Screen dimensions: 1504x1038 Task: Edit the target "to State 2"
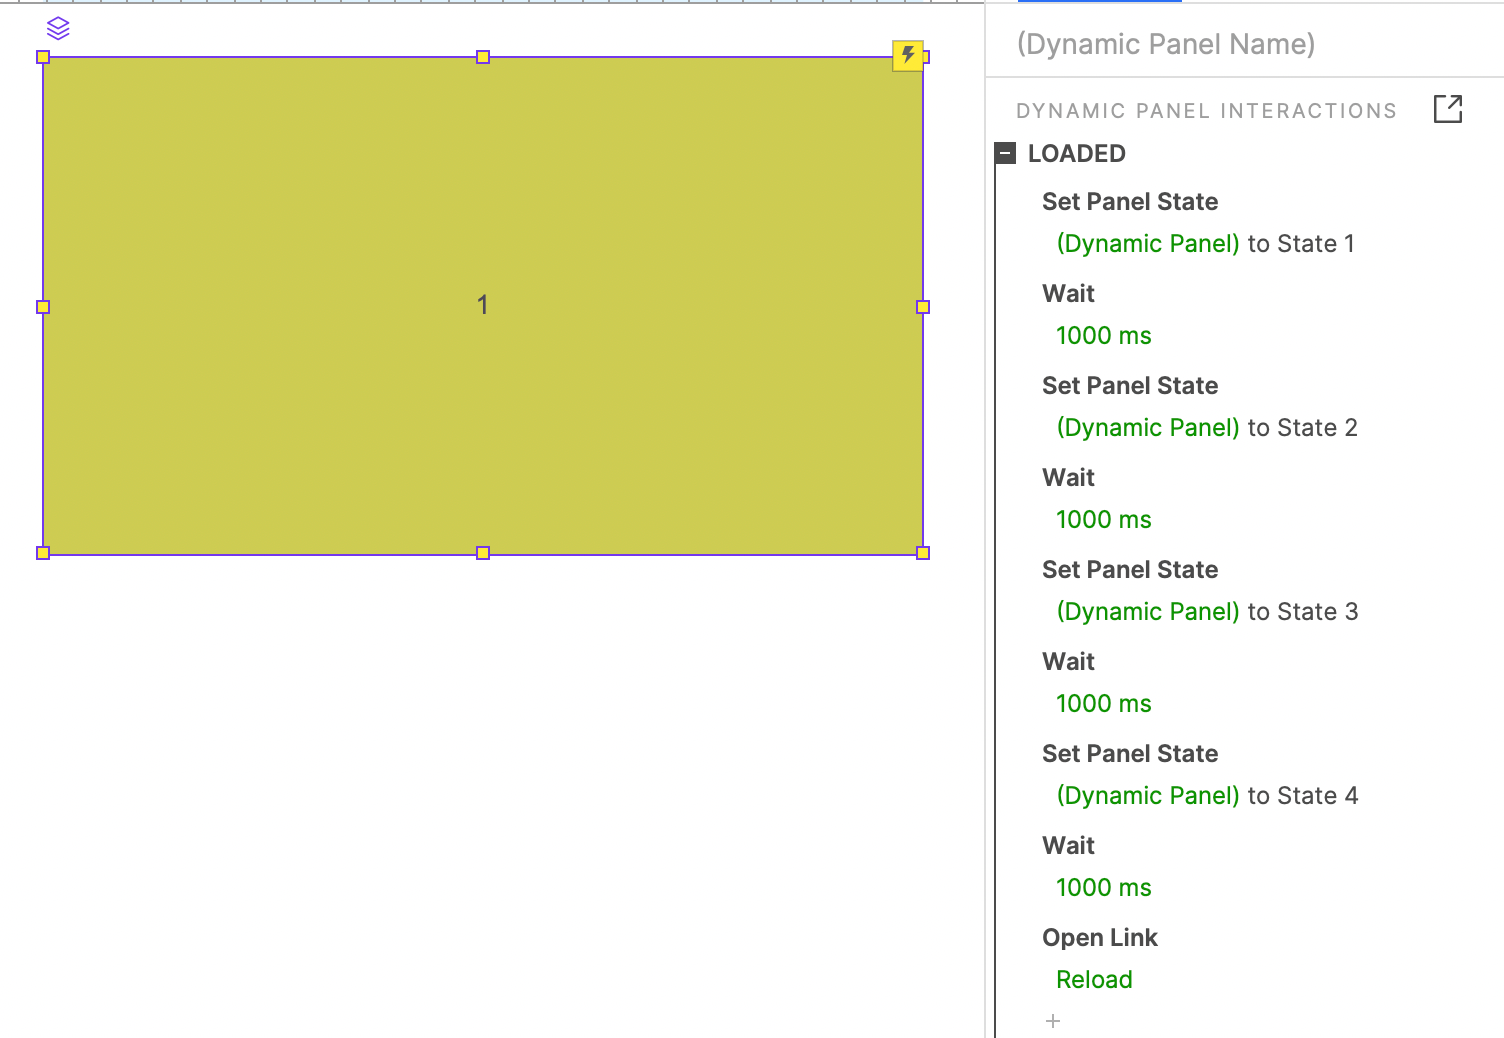click(1303, 428)
